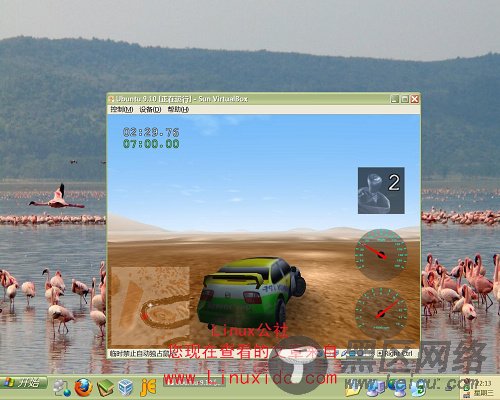Click the target time 07:00.00
Viewport: 500px width, 400px height.
click(x=151, y=144)
